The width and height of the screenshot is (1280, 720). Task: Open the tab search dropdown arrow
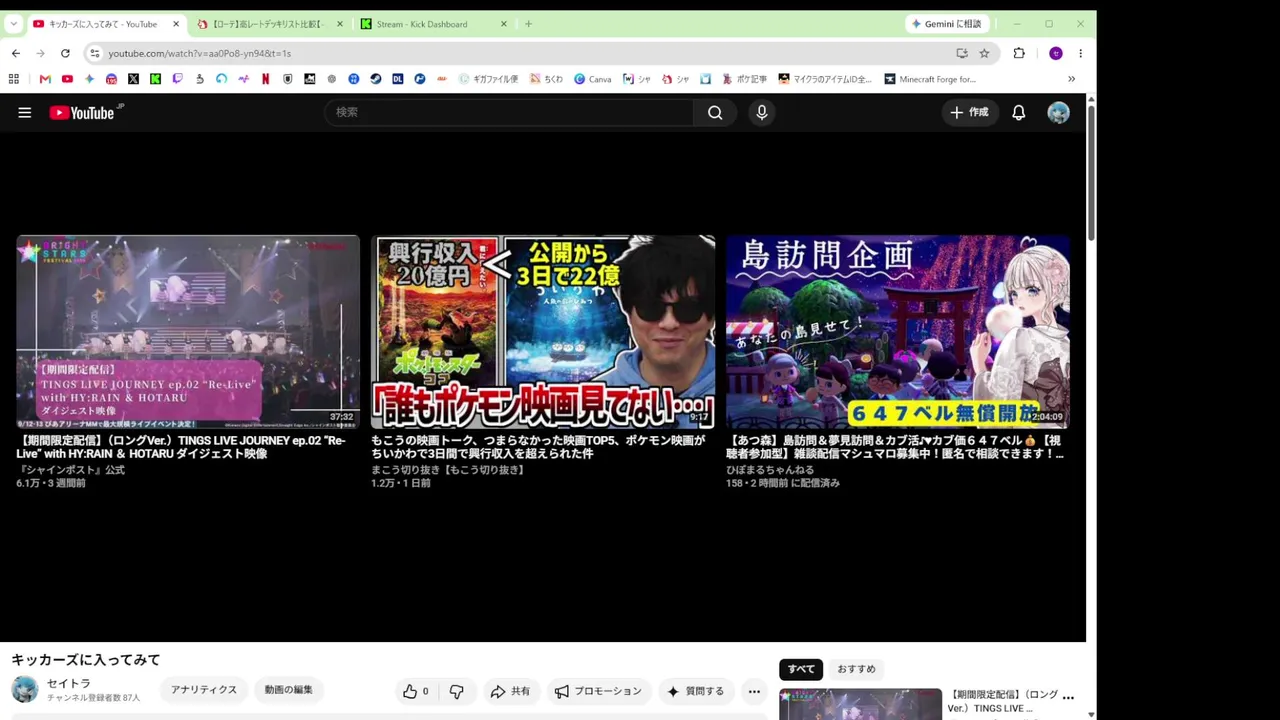(13, 24)
